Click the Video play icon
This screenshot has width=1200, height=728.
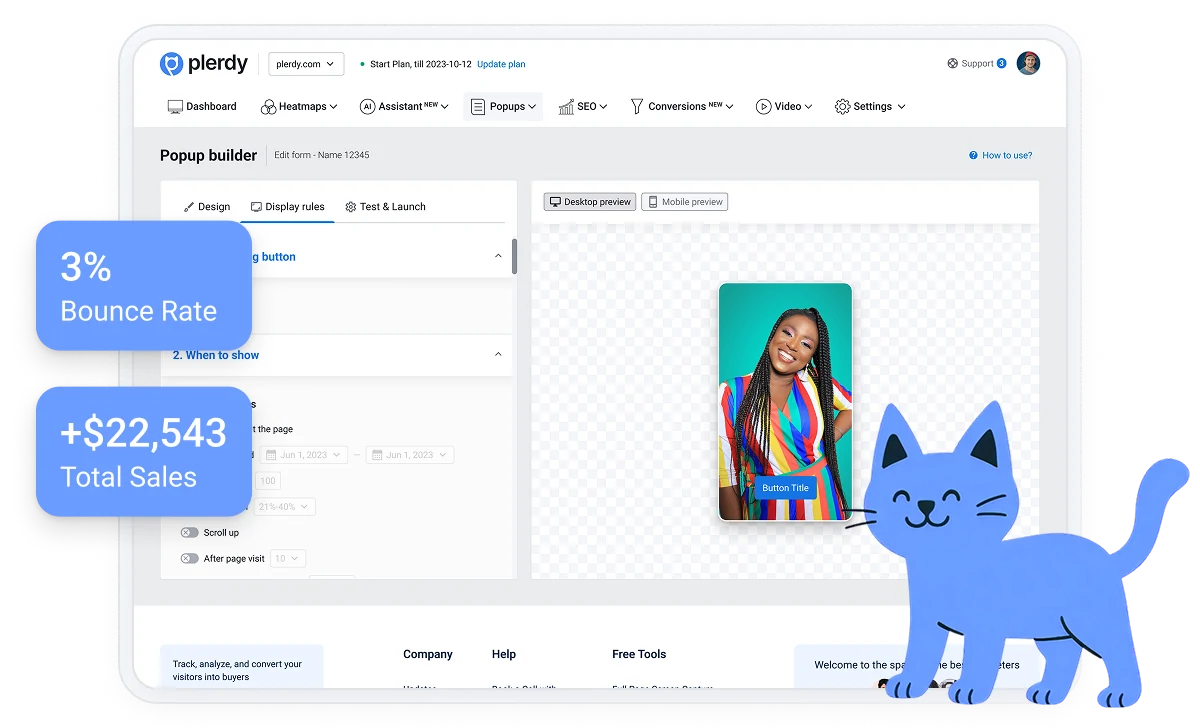click(x=763, y=107)
